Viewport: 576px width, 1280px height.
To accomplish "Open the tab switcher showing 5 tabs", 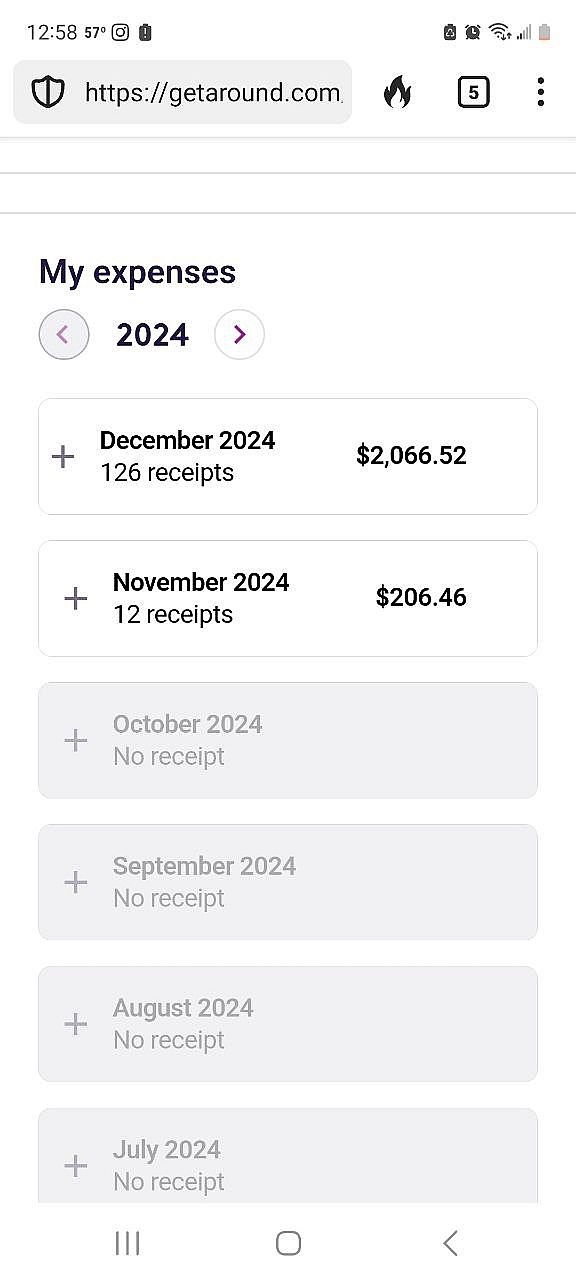I will tap(473, 93).
